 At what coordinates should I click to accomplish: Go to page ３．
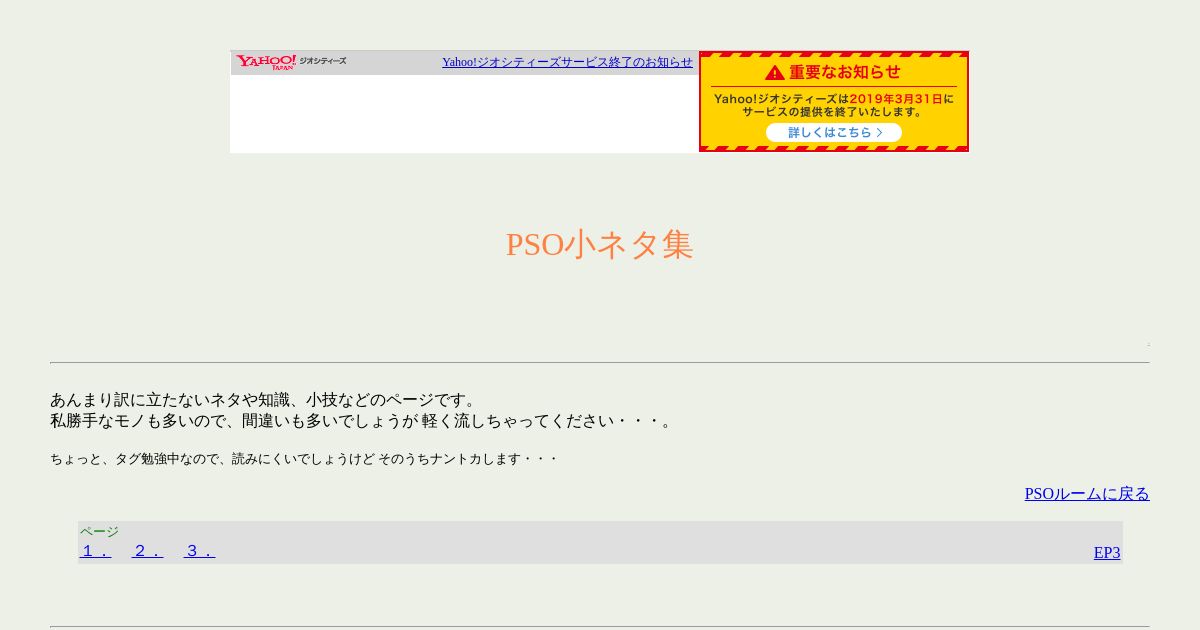(200, 551)
